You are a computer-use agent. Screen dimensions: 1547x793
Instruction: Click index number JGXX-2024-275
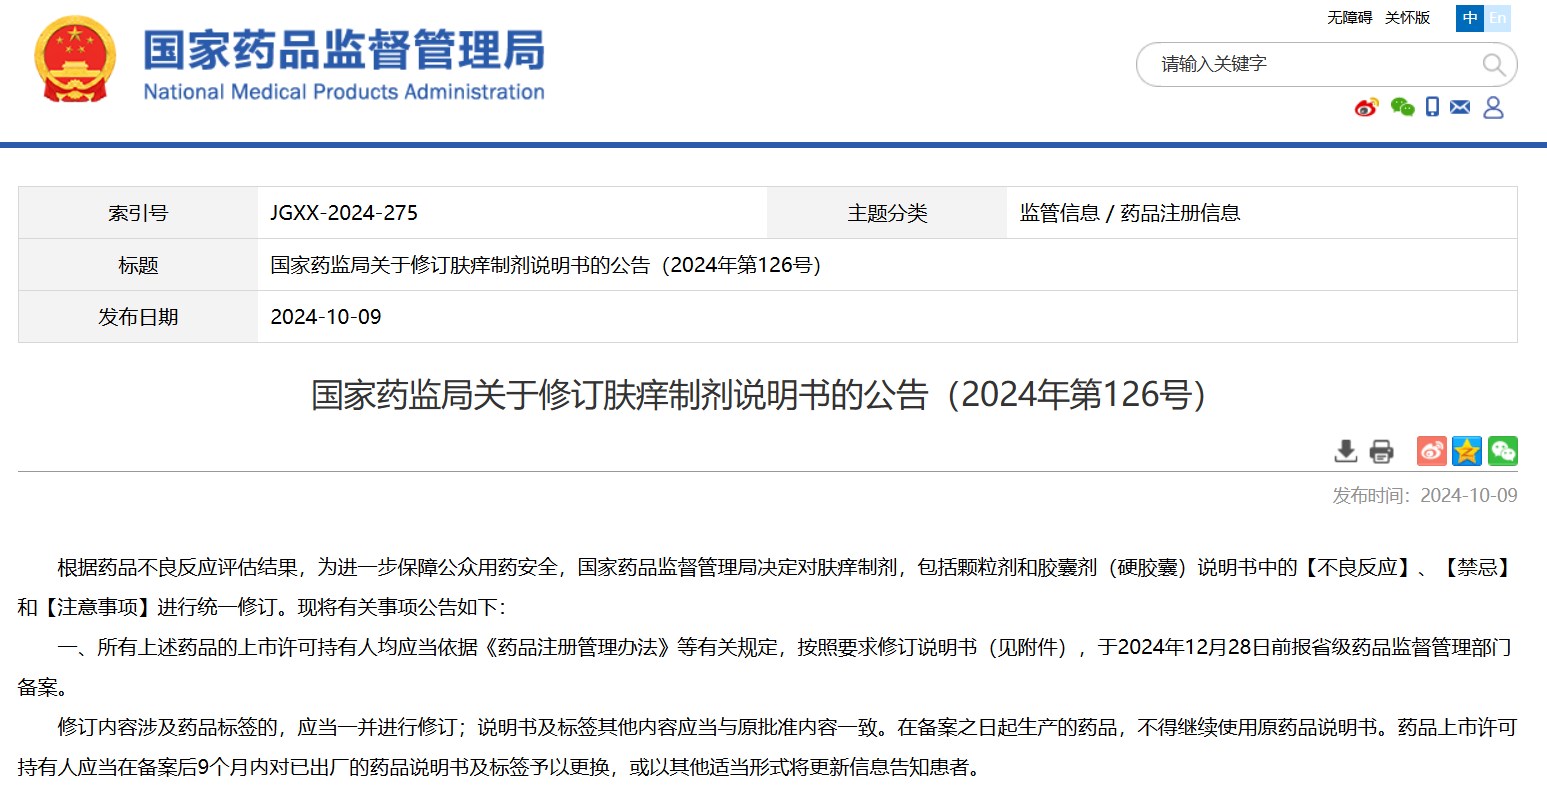pyautogui.click(x=344, y=213)
